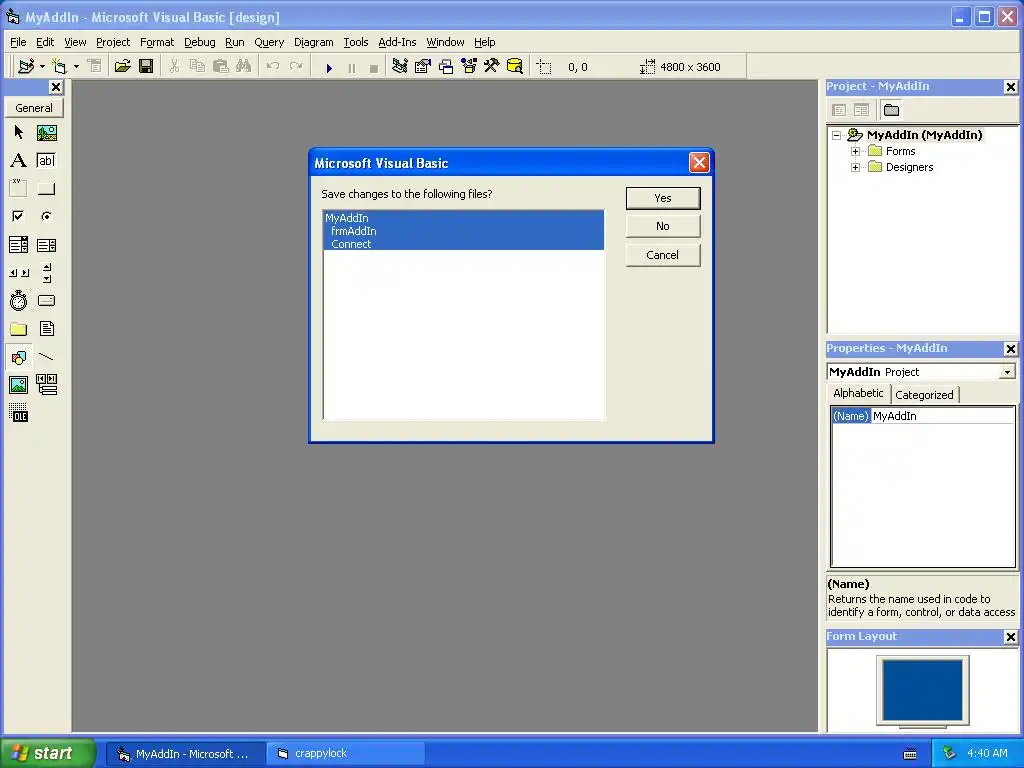
Task: Click the Data View Window toolbar icon
Action: 515,66
